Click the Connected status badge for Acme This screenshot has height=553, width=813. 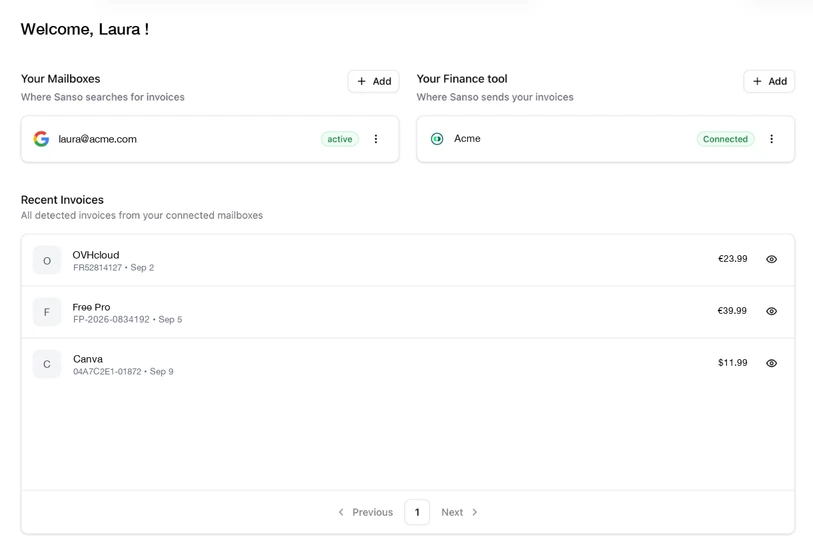tap(725, 139)
